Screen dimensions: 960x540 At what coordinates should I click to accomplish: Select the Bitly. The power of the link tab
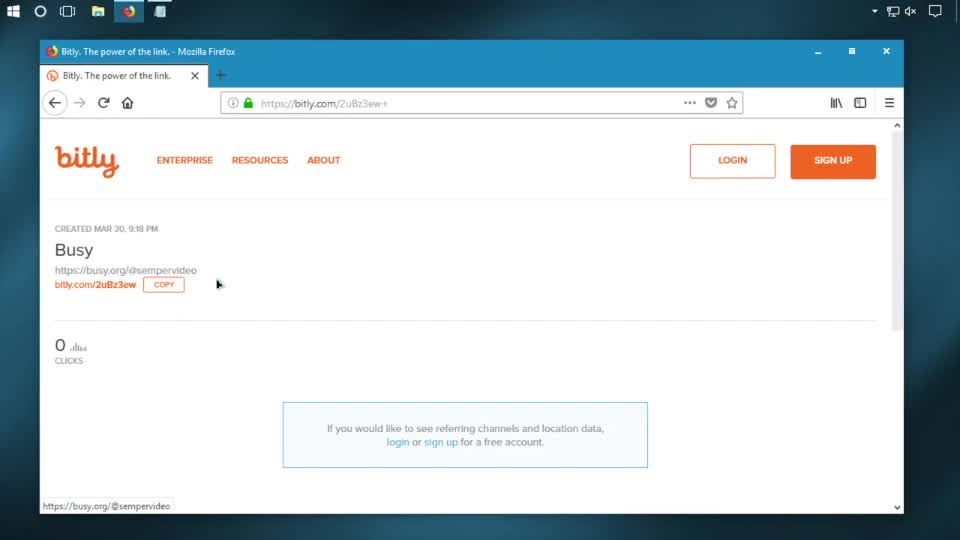click(124, 76)
